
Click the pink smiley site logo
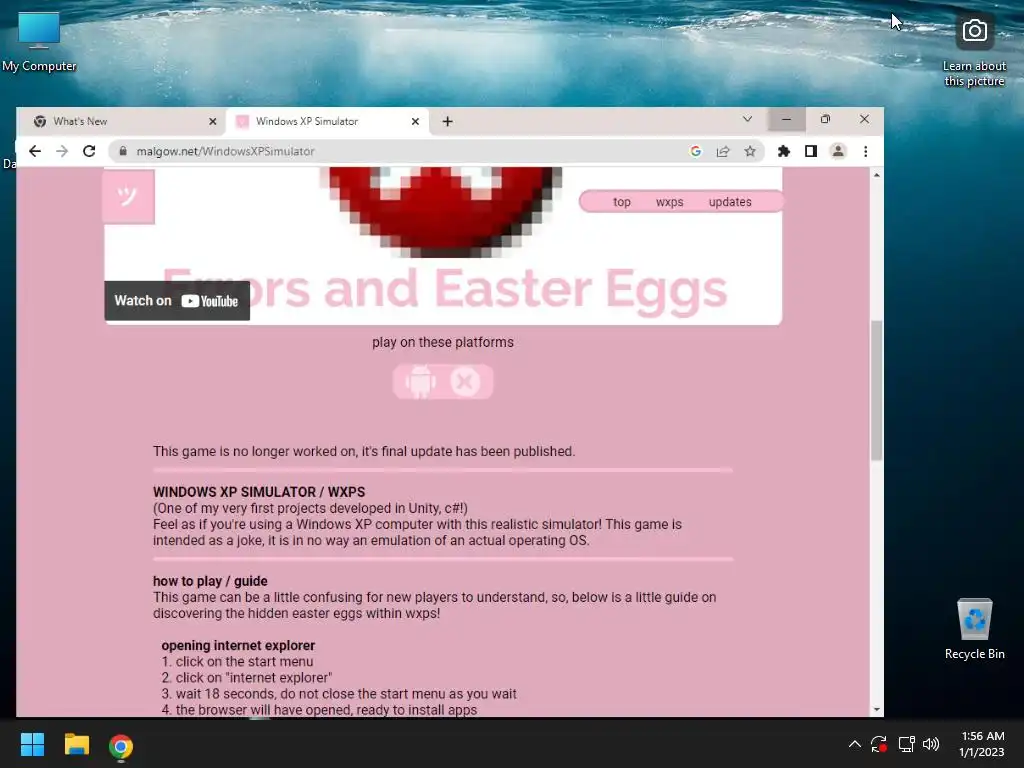pyautogui.click(x=129, y=196)
